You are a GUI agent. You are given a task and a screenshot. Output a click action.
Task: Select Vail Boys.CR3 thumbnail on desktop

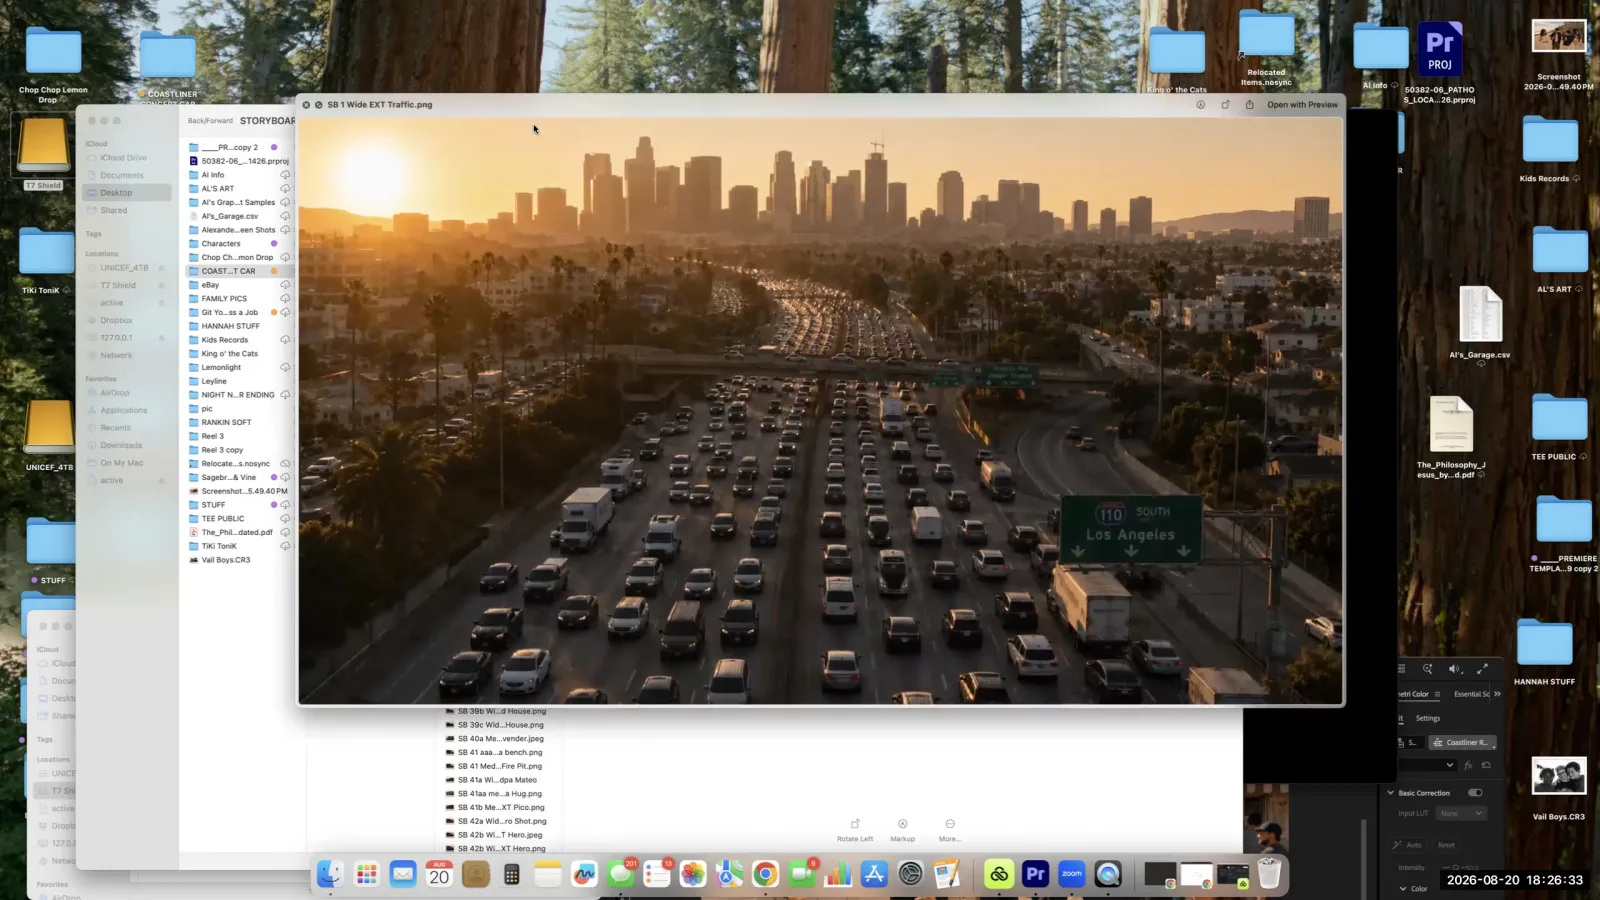pos(1559,777)
